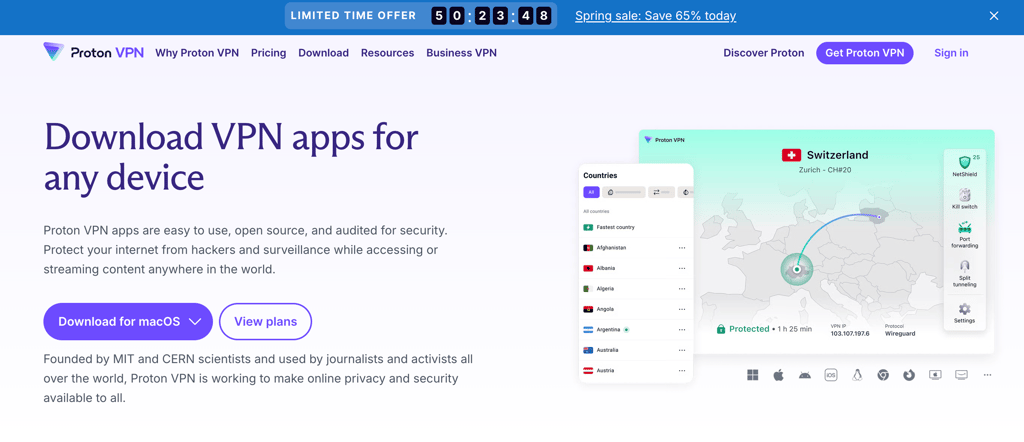Image resolution: width=1024 pixels, height=442 pixels.
Task: Click the Austria country name
Action: [605, 370]
